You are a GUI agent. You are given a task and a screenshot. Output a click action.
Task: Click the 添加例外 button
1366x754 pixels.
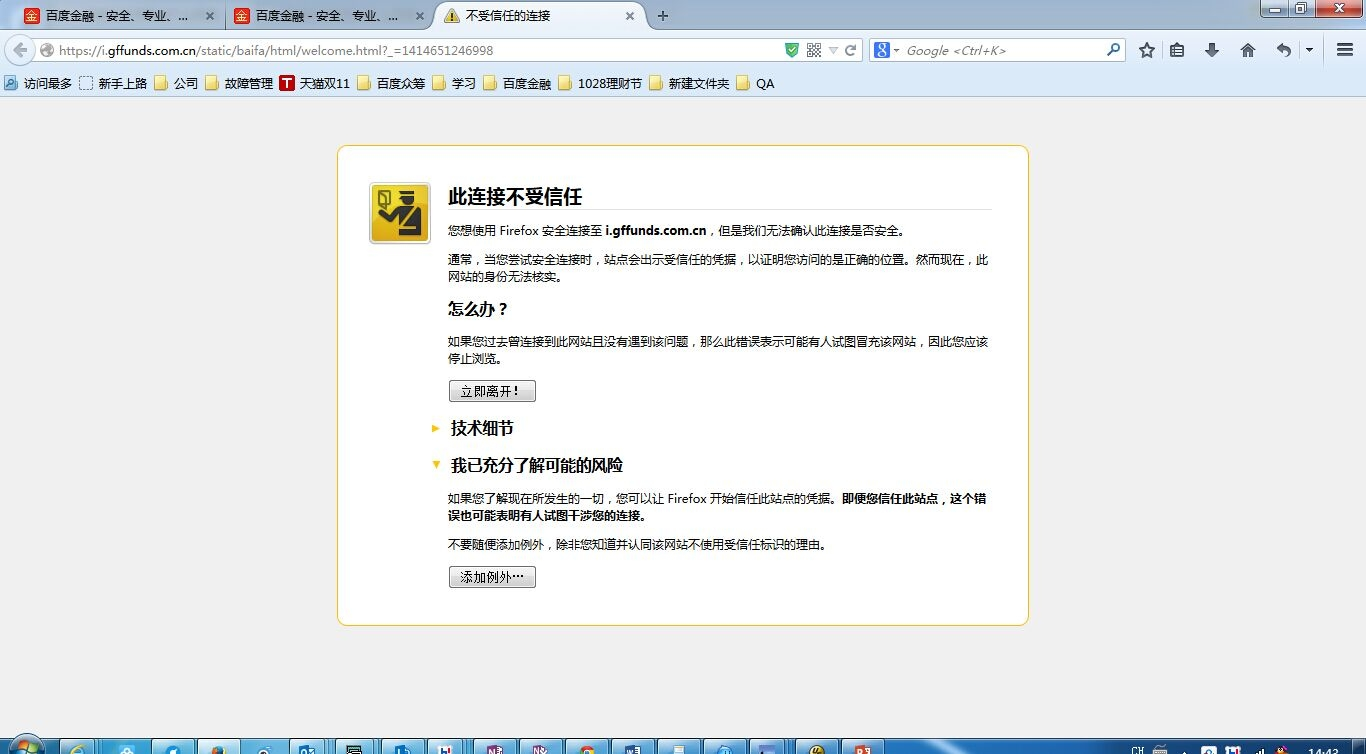tap(492, 576)
